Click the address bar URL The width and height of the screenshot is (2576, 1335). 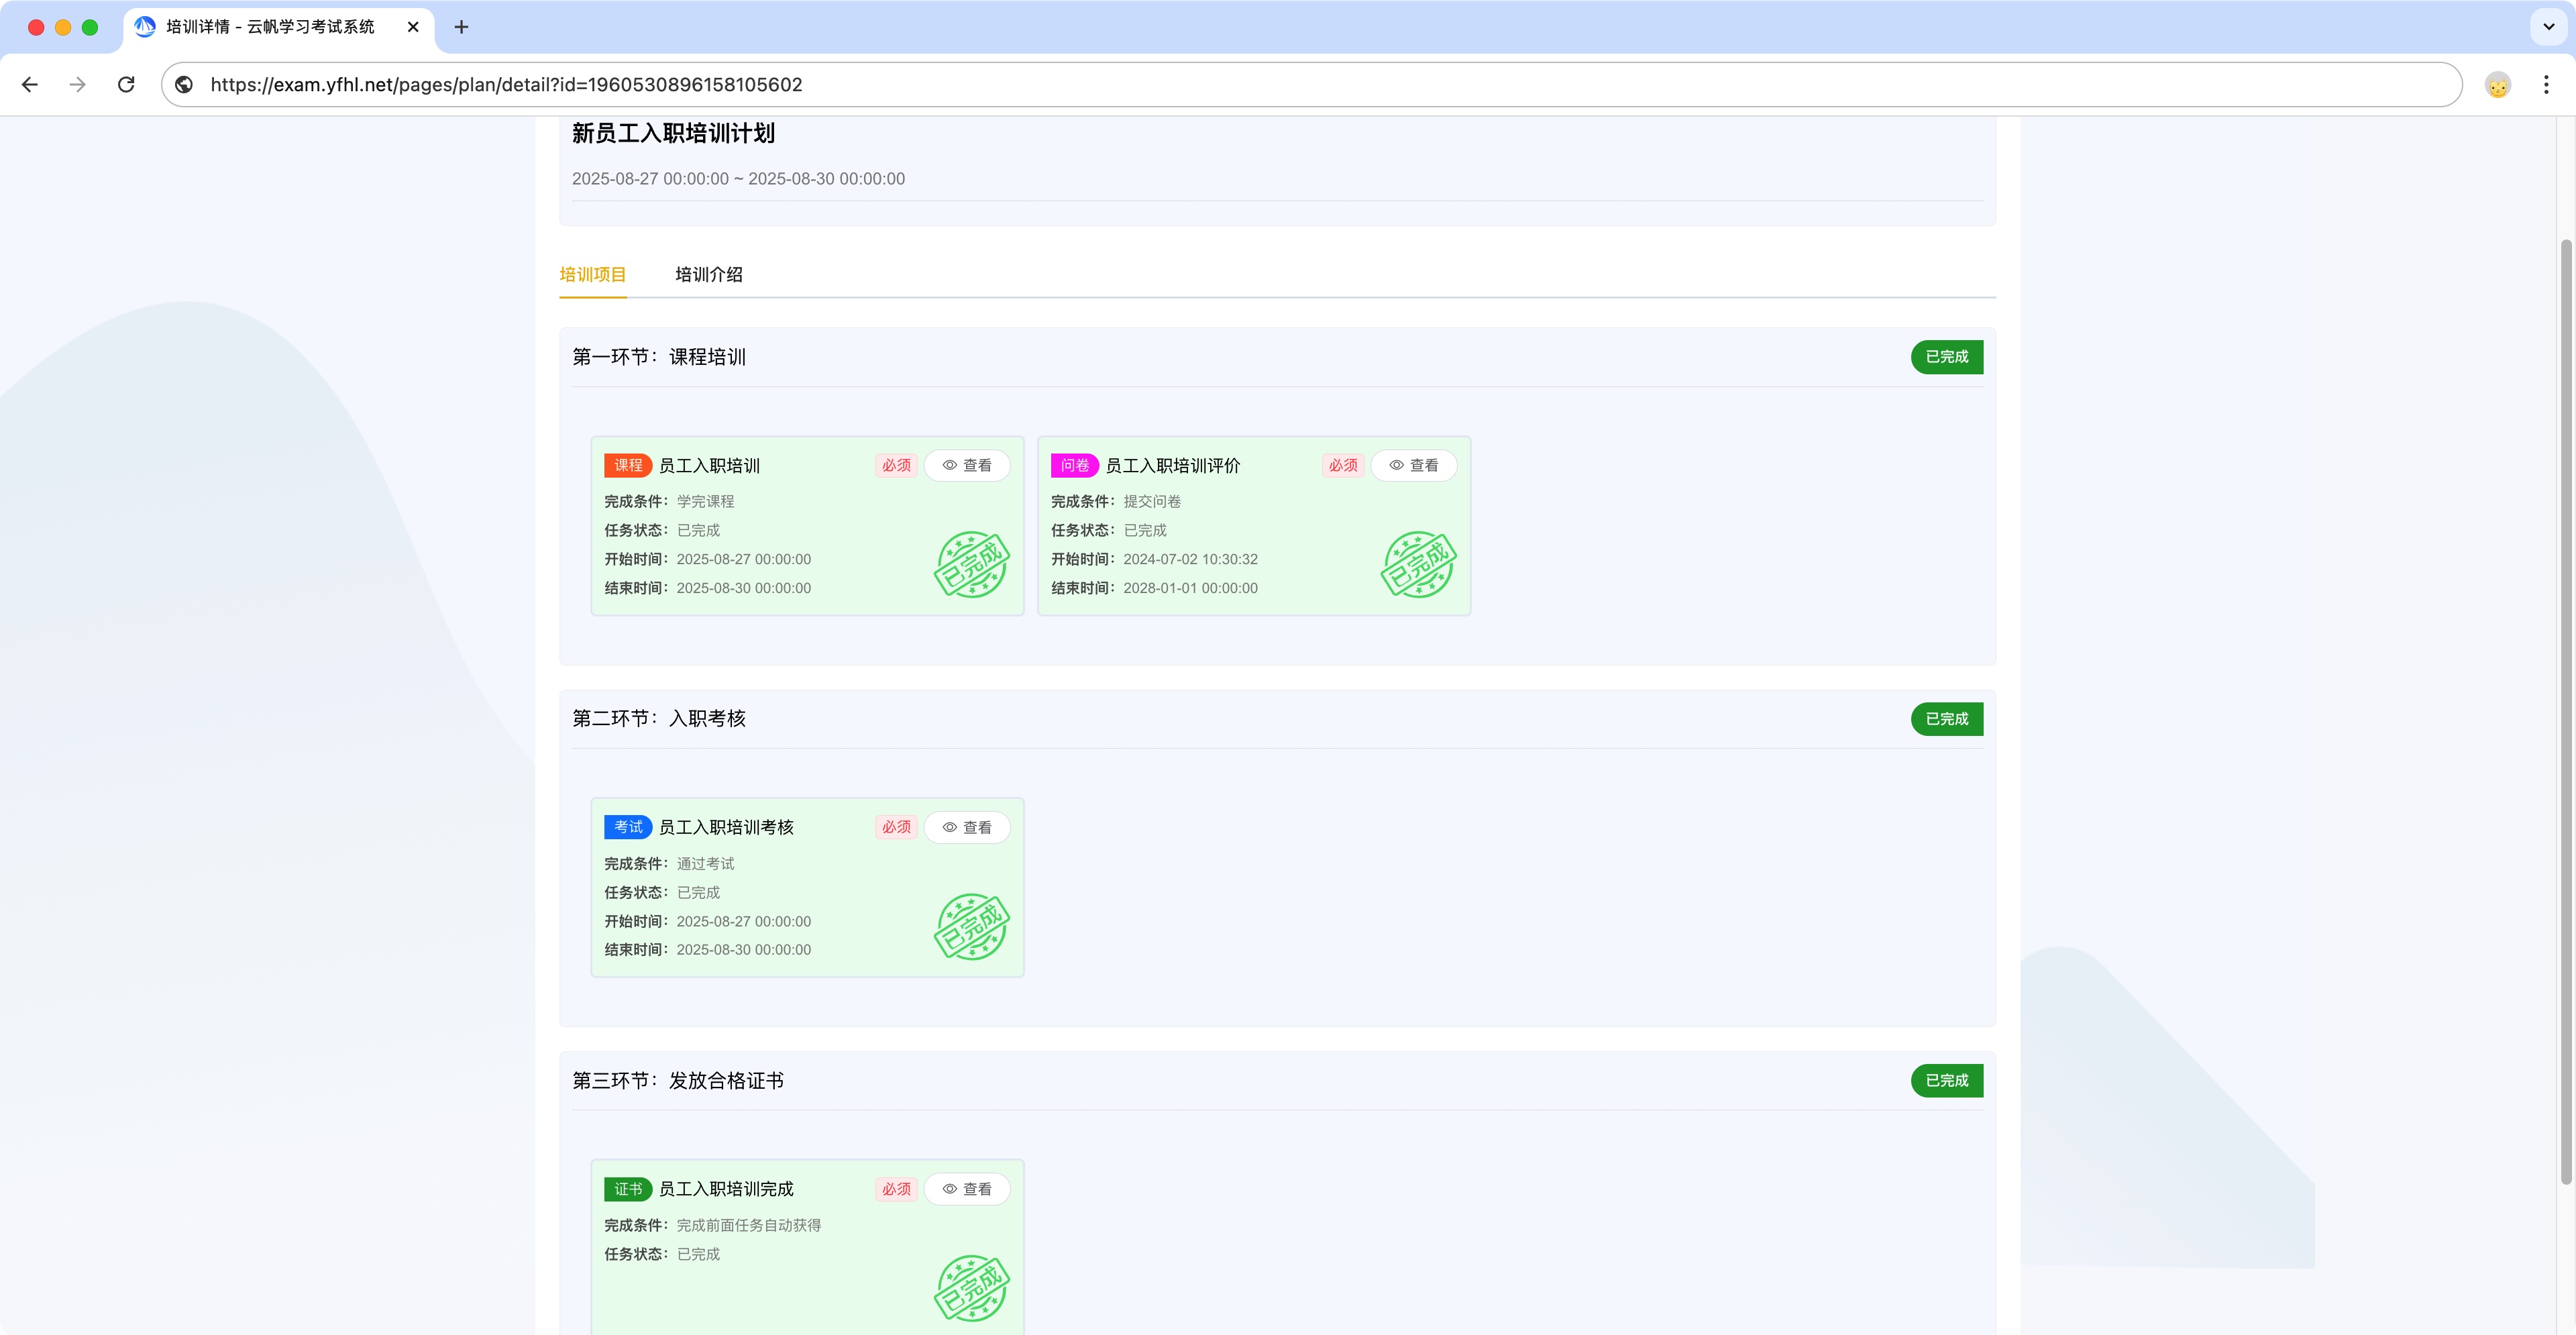point(506,85)
